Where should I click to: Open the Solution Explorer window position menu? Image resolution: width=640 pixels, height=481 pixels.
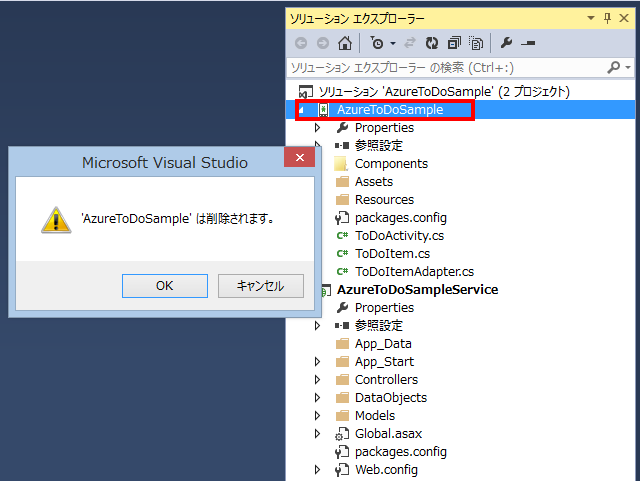pos(591,18)
